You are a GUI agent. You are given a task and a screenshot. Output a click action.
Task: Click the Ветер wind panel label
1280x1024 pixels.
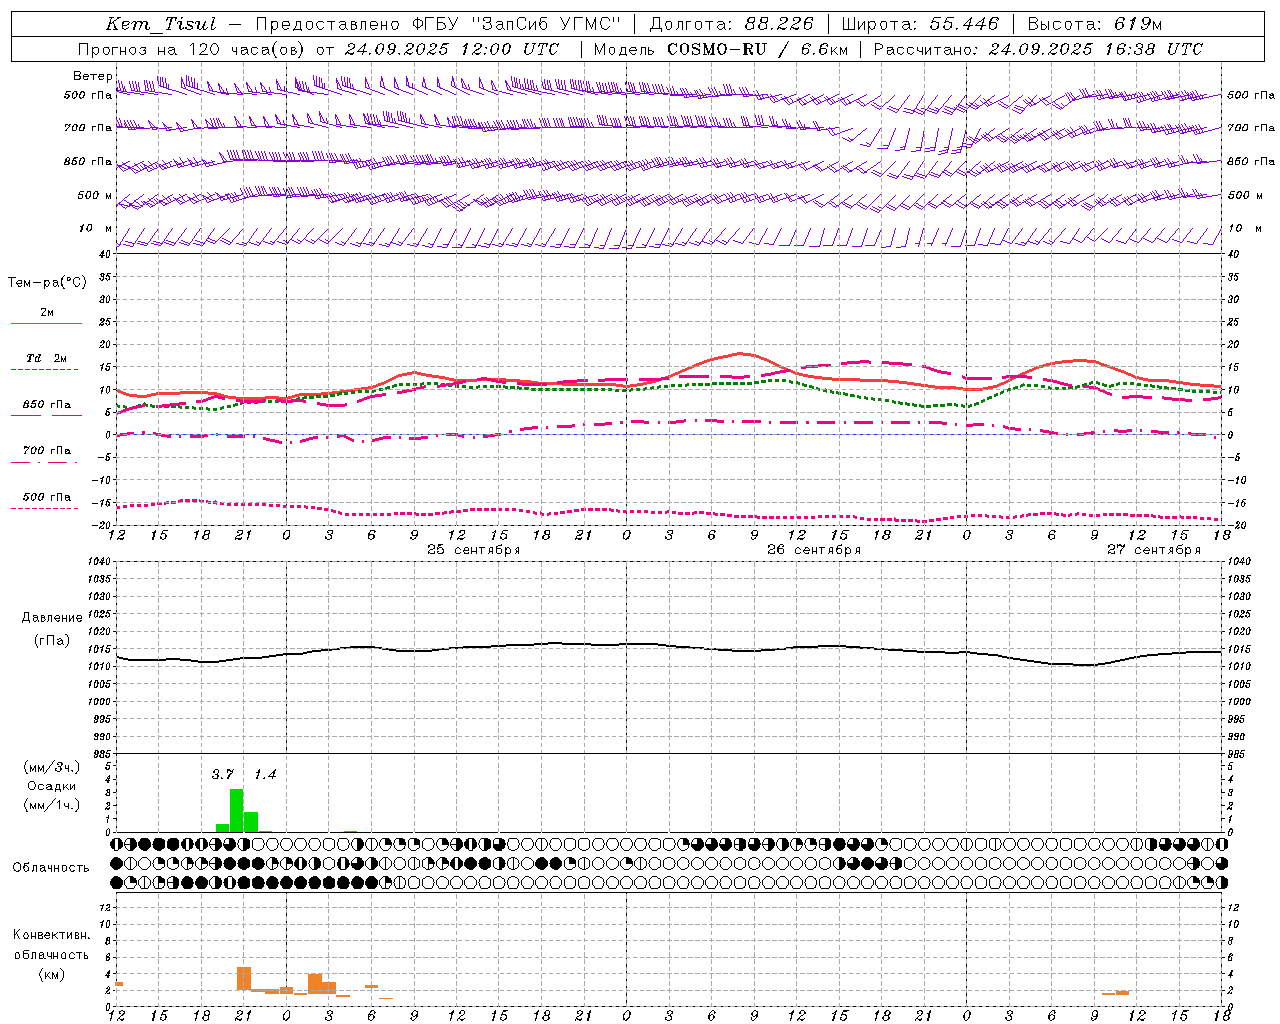click(x=93, y=76)
